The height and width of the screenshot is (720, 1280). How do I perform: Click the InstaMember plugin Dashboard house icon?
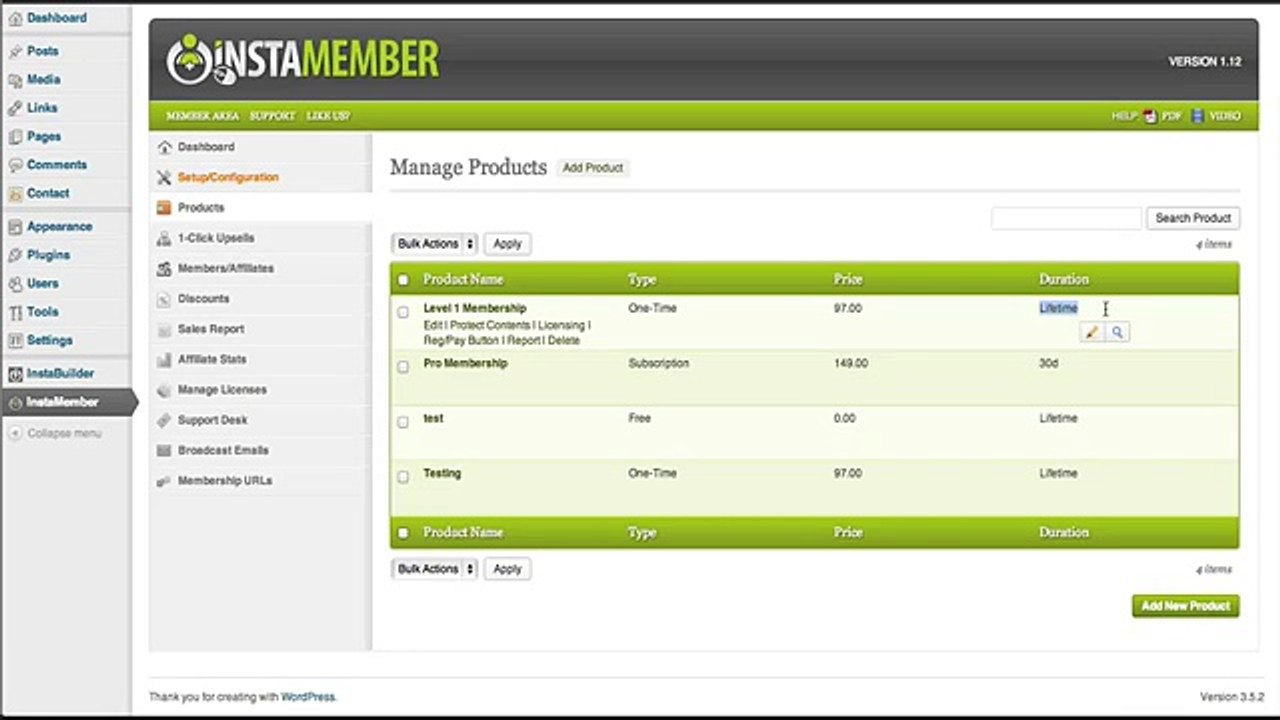(x=164, y=147)
